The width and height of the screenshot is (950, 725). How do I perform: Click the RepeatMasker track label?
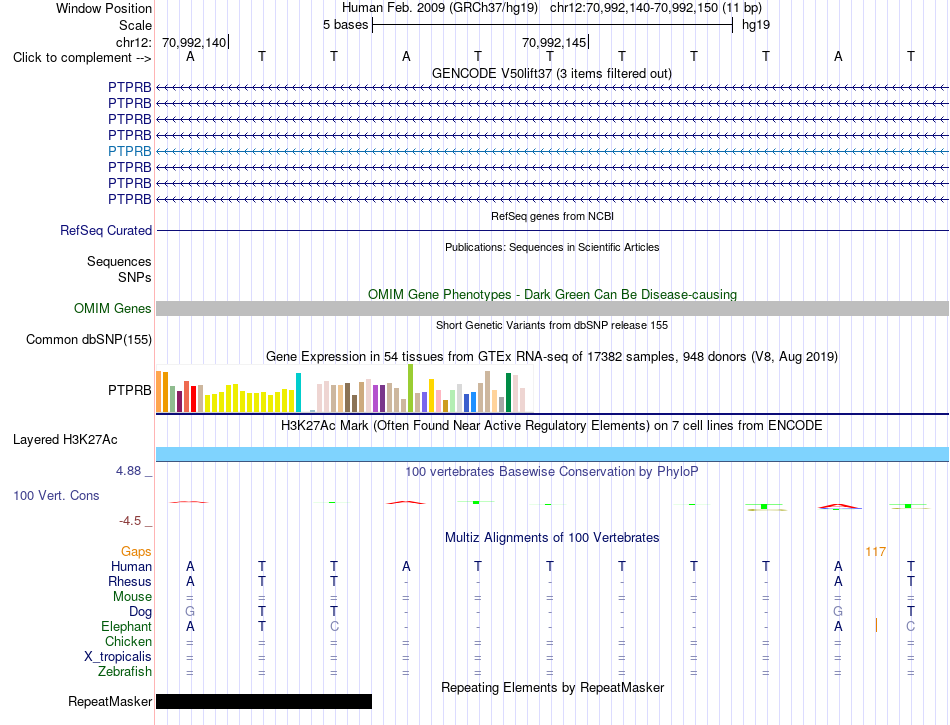(110, 701)
